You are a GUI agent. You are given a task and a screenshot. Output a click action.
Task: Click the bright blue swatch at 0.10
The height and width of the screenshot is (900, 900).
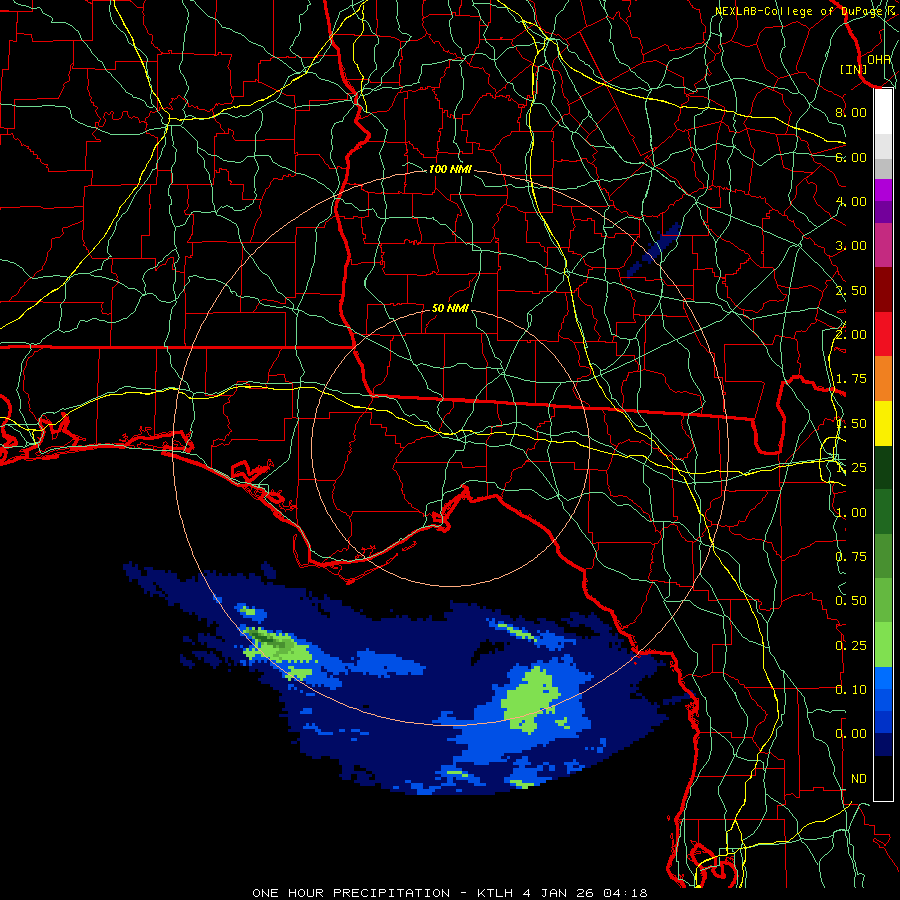coord(883,678)
